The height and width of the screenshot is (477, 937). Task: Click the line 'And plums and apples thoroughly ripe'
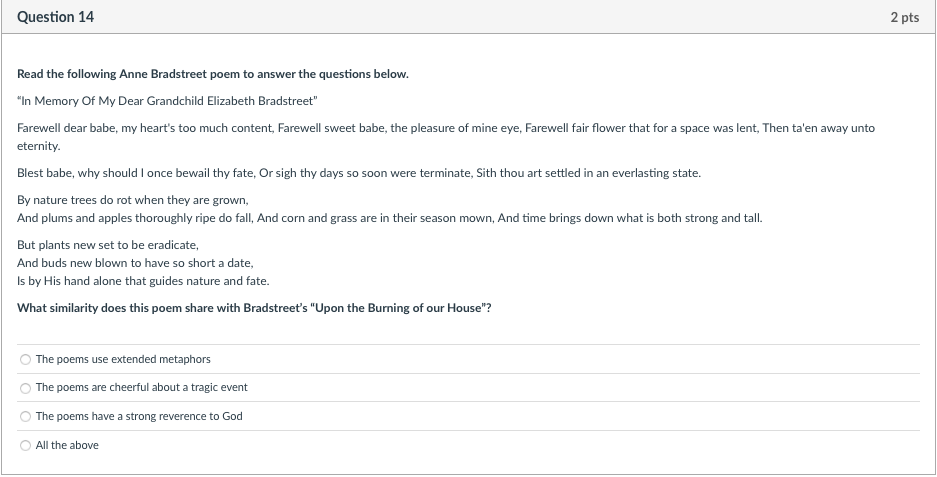click(390, 218)
